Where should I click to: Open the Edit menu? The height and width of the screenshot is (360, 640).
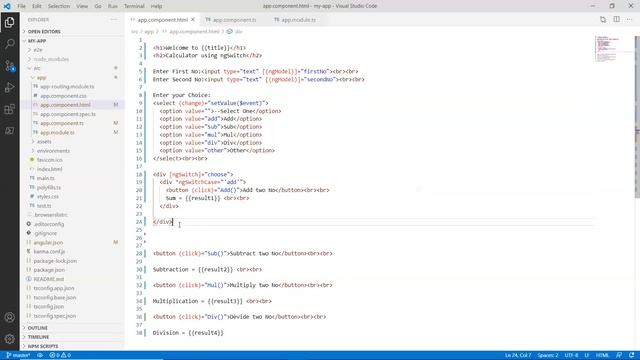coord(37,6)
